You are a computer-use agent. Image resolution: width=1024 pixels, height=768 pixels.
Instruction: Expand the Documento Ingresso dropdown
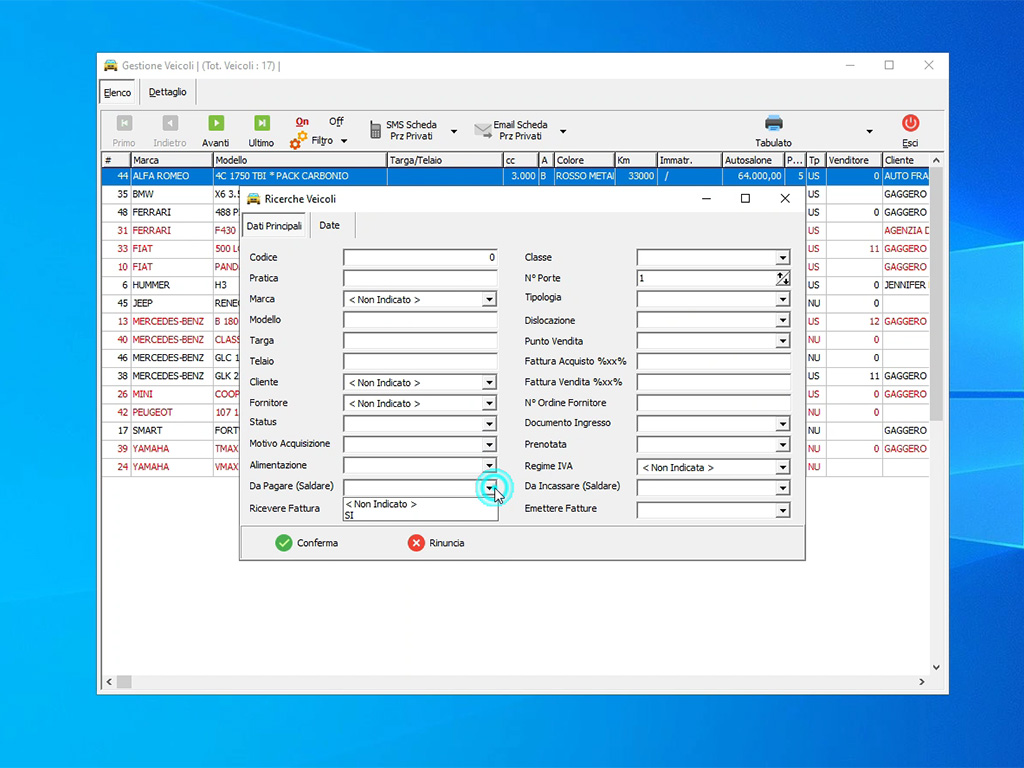tap(782, 424)
